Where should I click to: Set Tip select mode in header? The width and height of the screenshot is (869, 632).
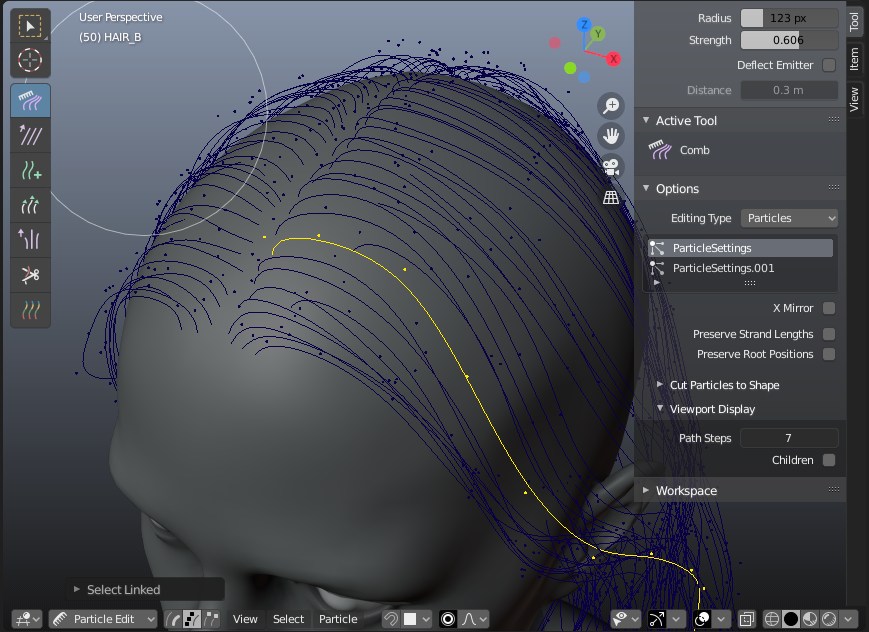tap(211, 619)
